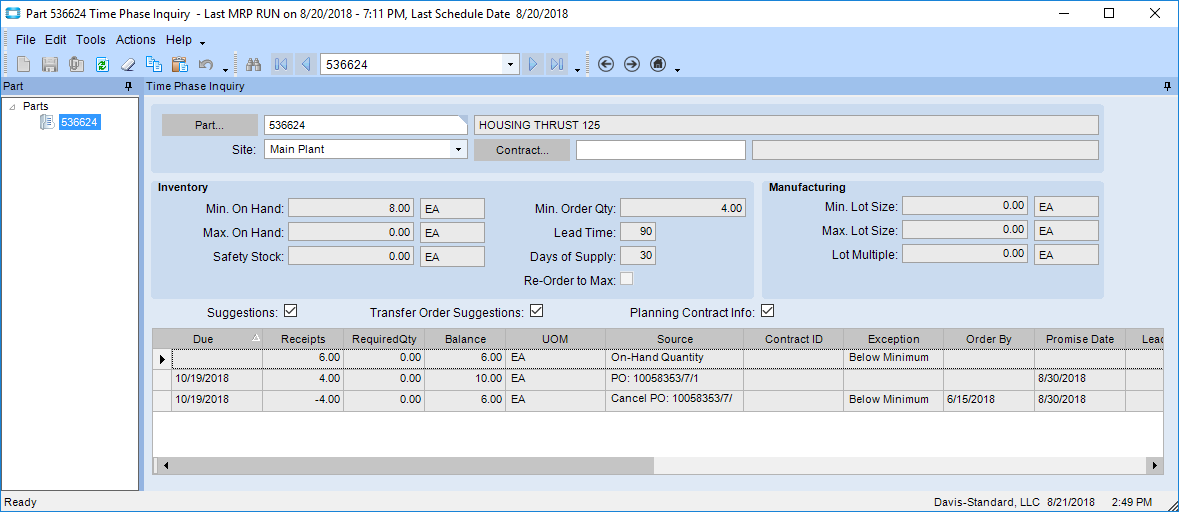Viewport: 1179px width, 512px height.
Task: Toggle Transfer Order Suggestions checkbox
Action: tap(537, 311)
